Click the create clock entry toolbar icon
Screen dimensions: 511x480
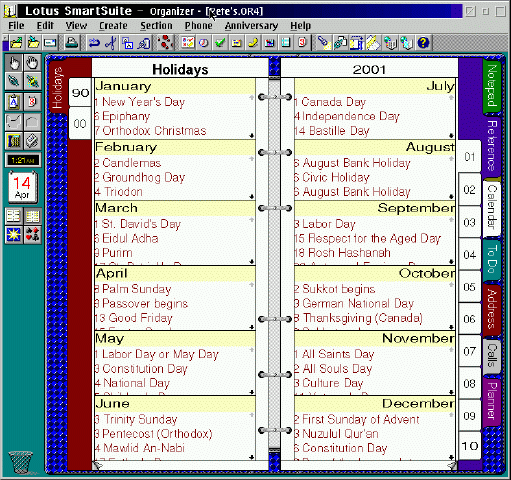coord(203,43)
